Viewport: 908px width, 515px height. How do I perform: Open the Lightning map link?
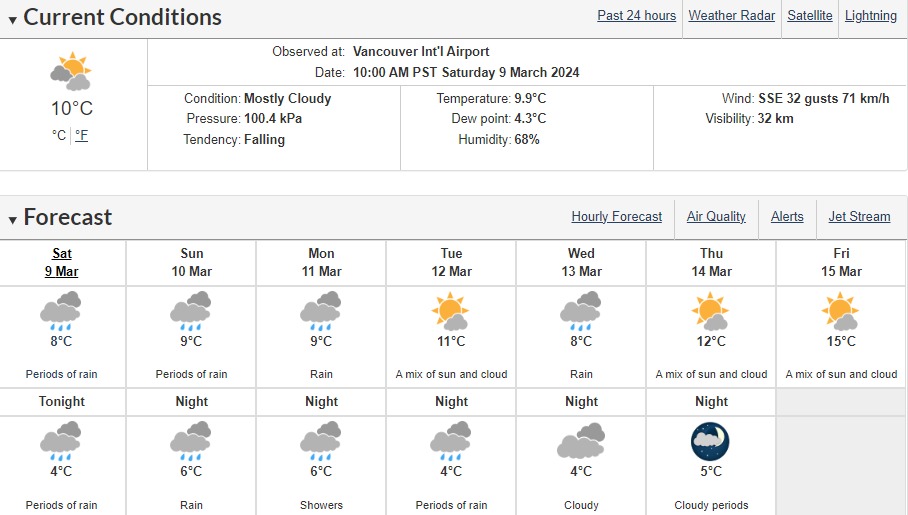tap(871, 15)
